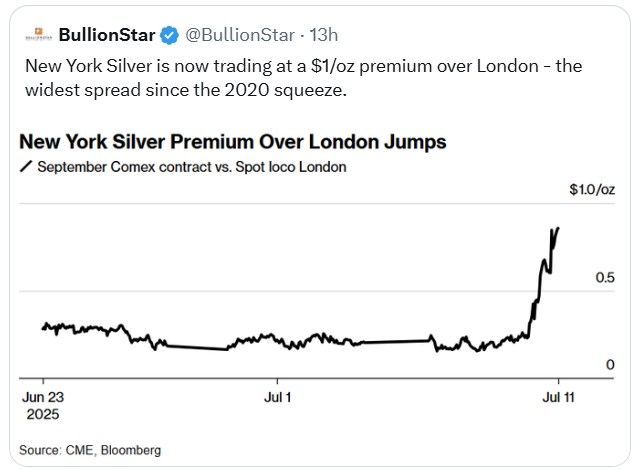Open the @BullionStar handle link
This screenshot has height=469, width=637.
click(x=239, y=35)
